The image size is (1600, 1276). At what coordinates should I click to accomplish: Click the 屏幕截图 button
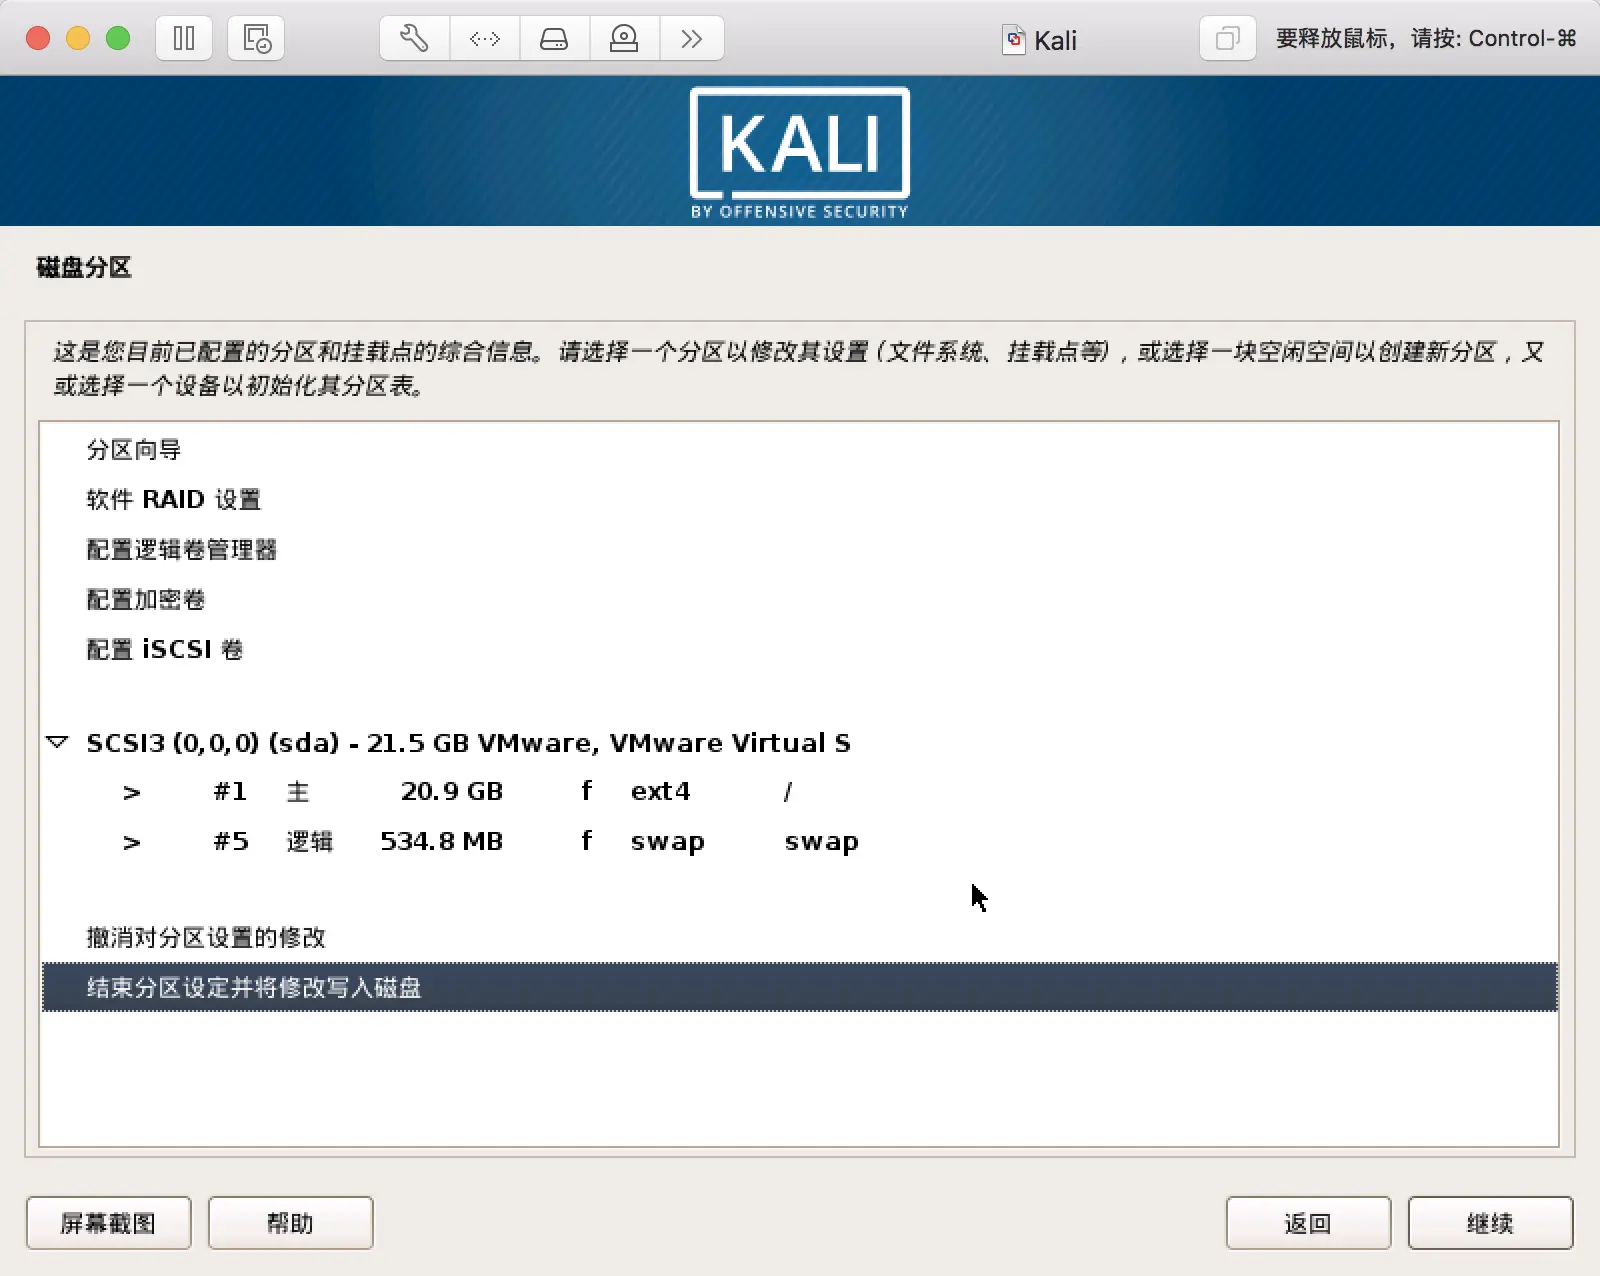109,1223
